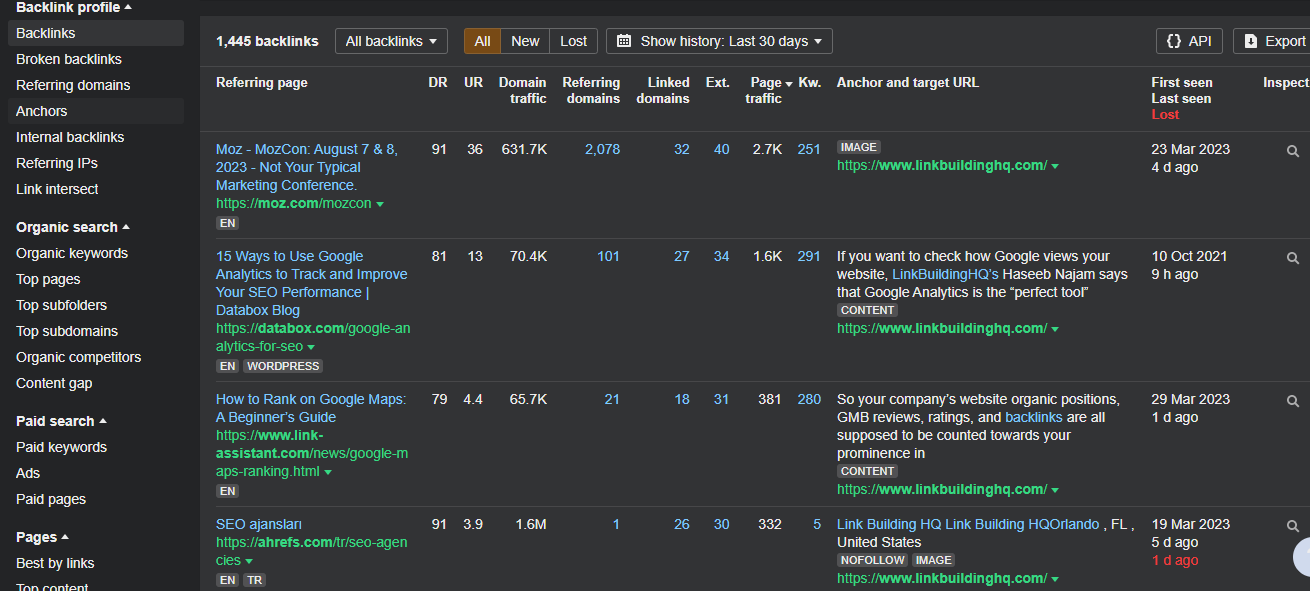This screenshot has width=1310, height=591.
Task: Click the inspect magnifier for the link-assistant.com row
Action: [1293, 401]
